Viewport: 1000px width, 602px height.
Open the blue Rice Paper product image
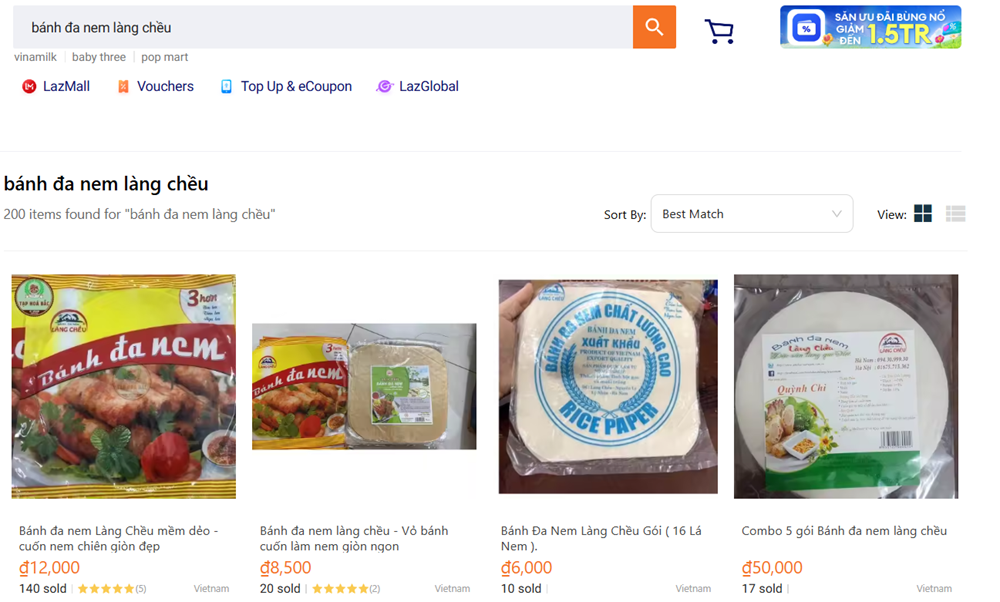pyautogui.click(x=608, y=386)
